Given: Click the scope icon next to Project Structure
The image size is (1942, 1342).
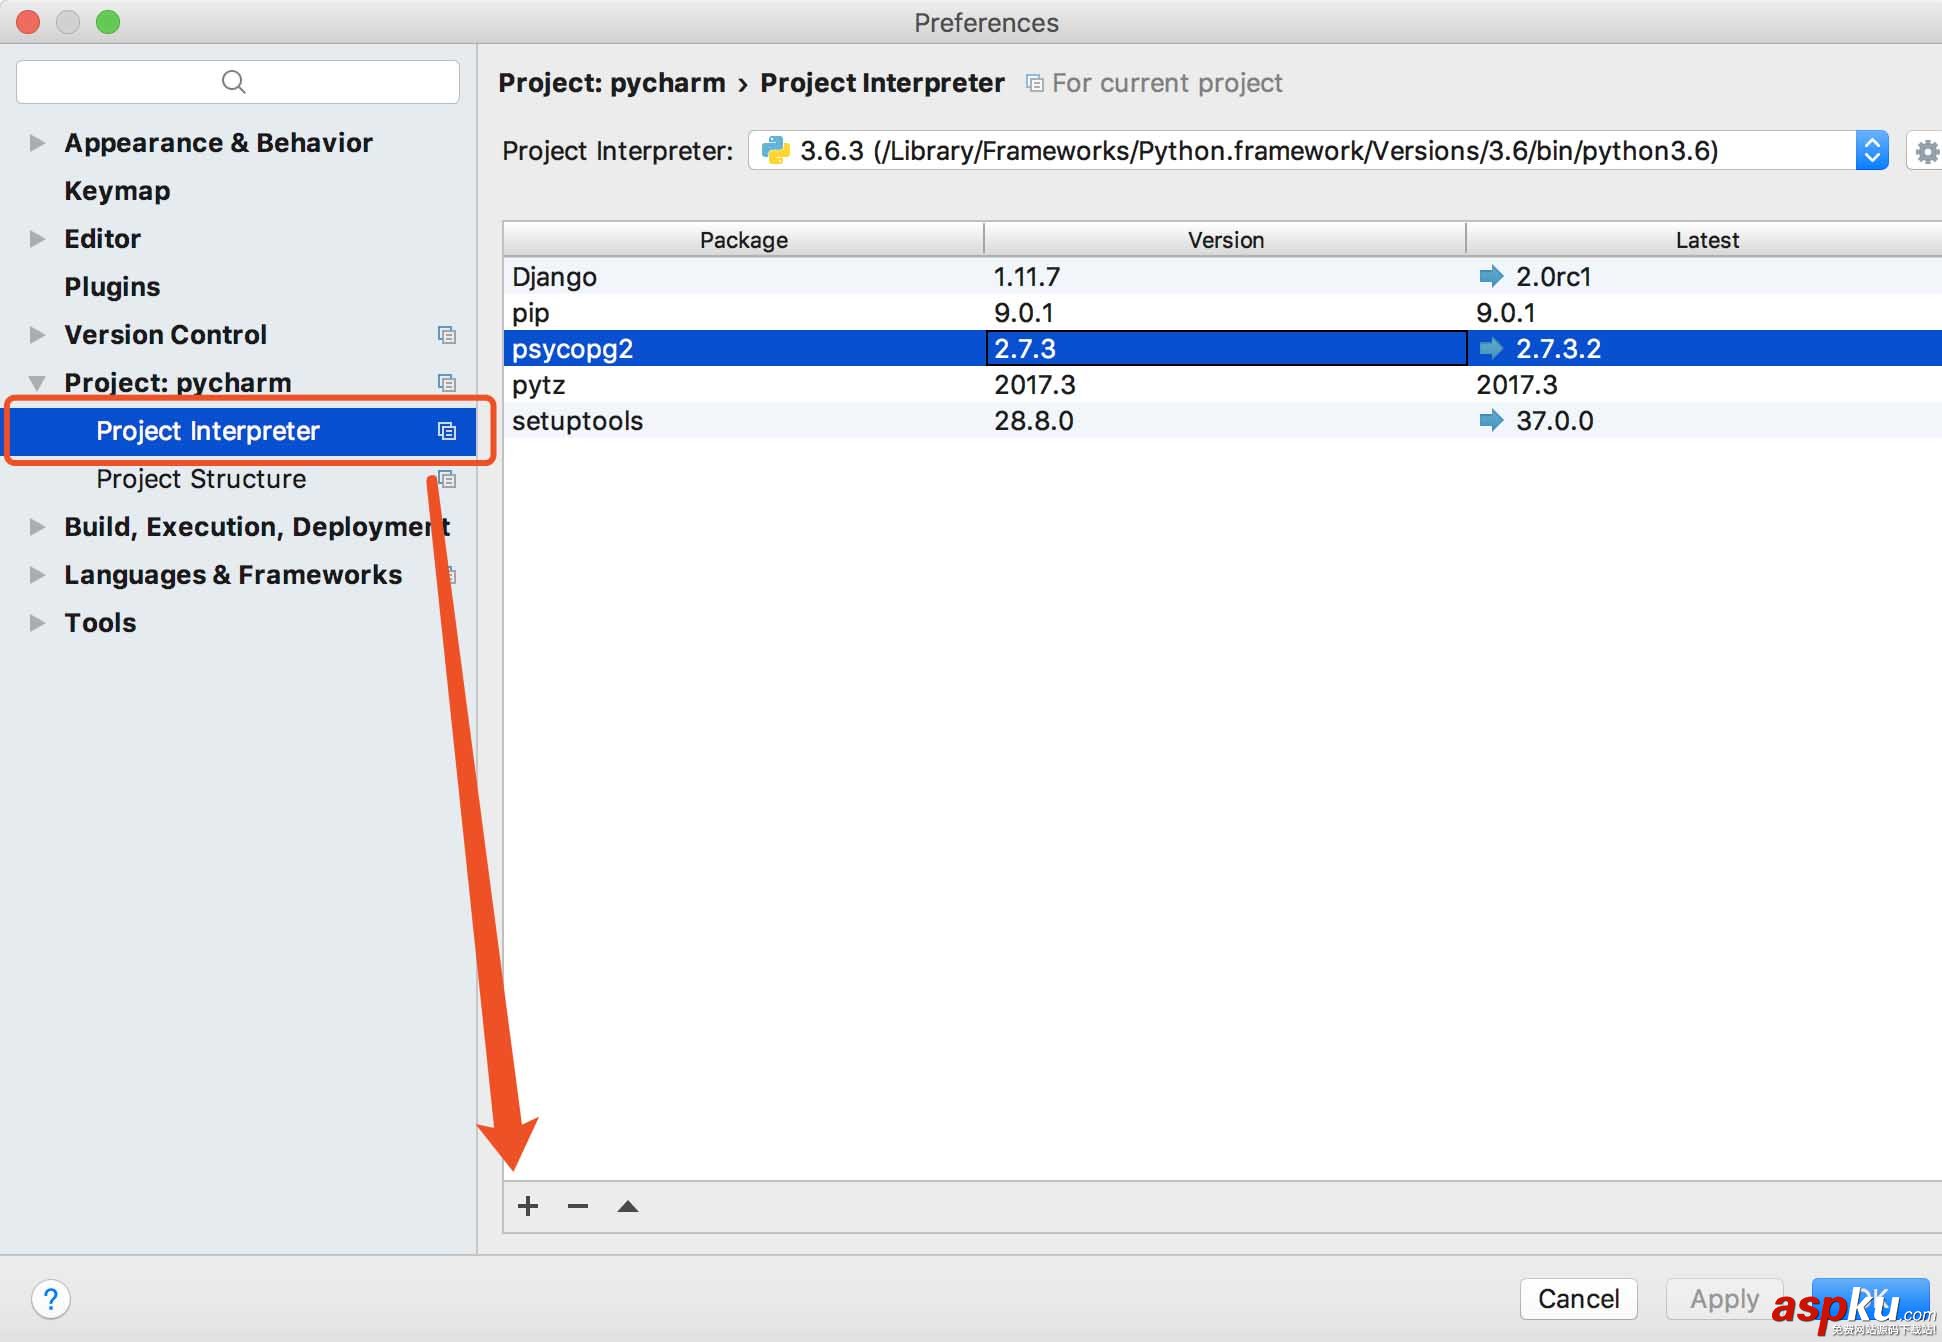Looking at the screenshot, I should click(447, 479).
